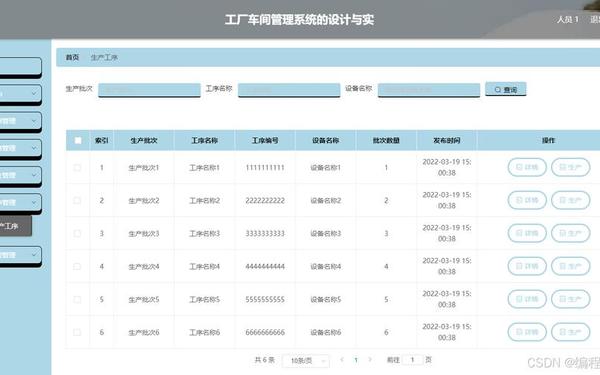Click the 发布时间 column header
This screenshot has height=375, width=600.
point(447,140)
